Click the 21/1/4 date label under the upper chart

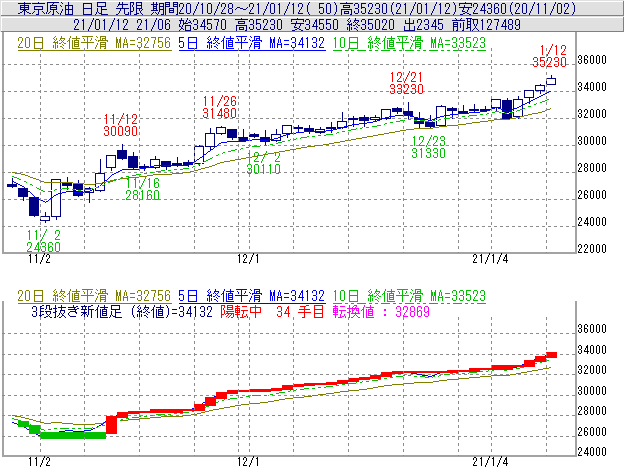[490, 259]
